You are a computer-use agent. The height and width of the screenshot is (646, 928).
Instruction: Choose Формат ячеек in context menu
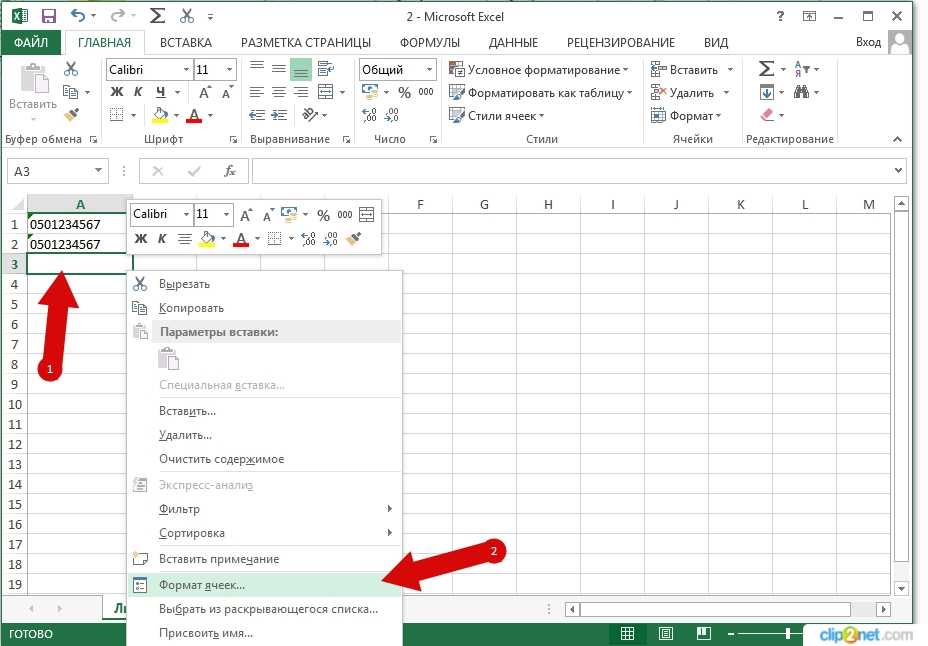pyautogui.click(x=265, y=585)
